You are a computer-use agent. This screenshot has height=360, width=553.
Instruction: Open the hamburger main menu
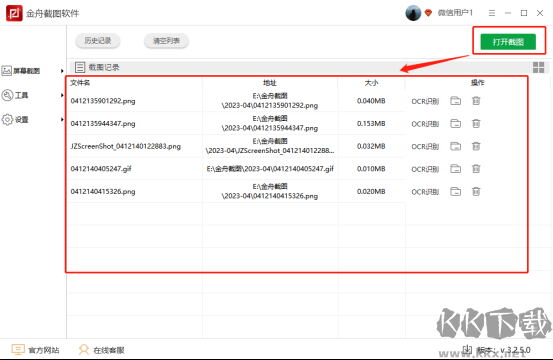[x=492, y=13]
